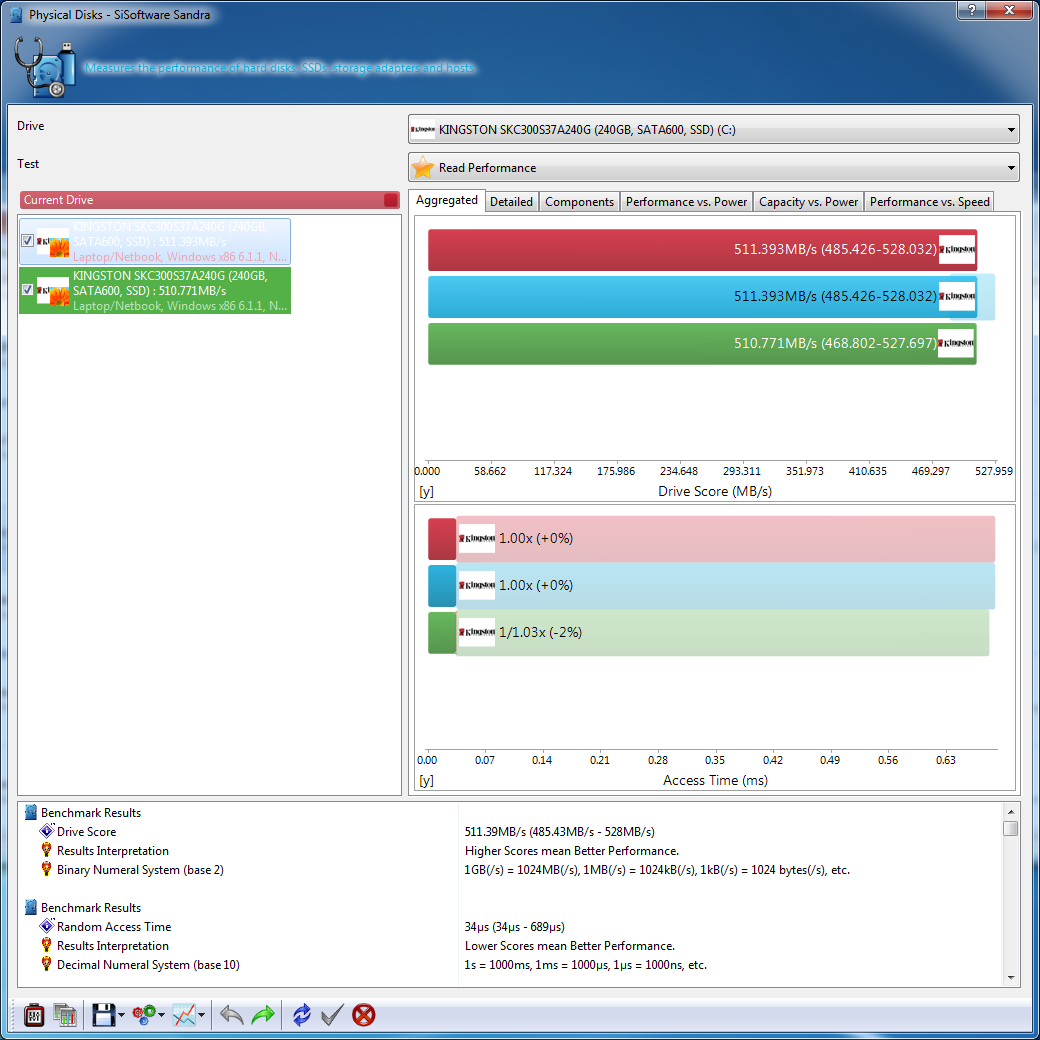Click 'Lower Scores mean Better Performance.' text
The height and width of the screenshot is (1040, 1040).
tap(570, 946)
